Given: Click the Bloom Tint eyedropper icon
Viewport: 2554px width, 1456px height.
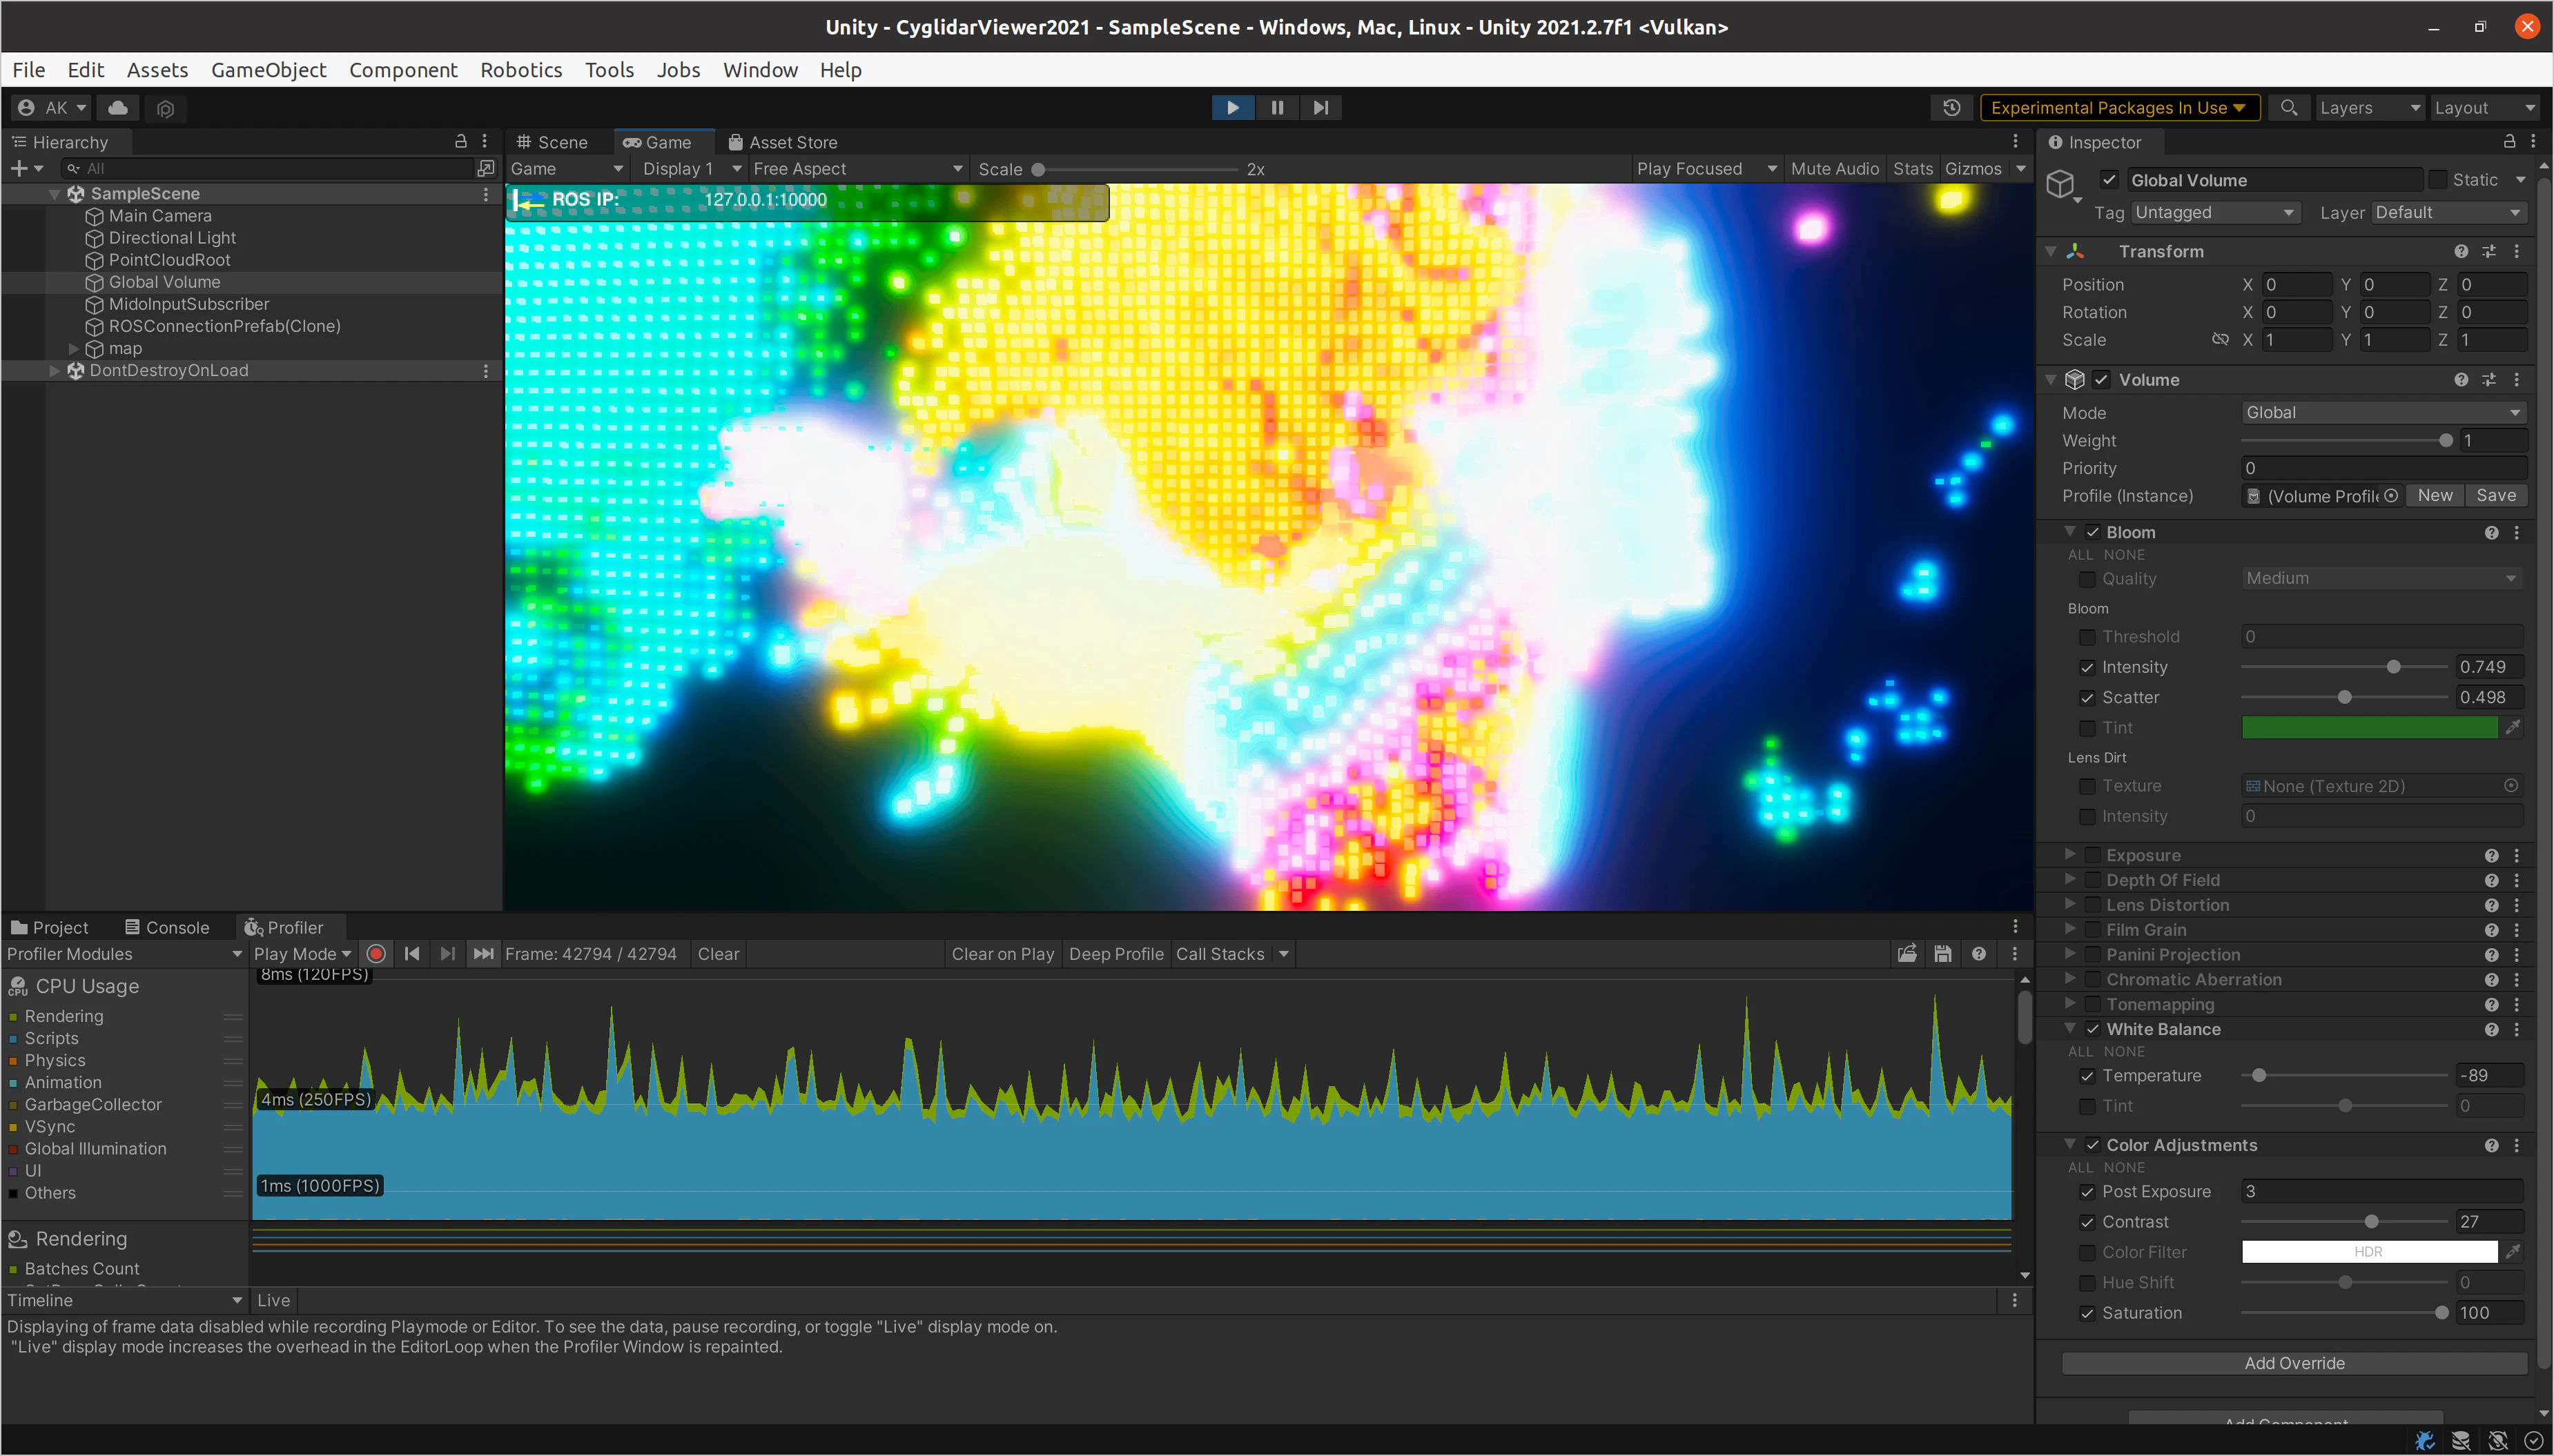Looking at the screenshot, I should (2513, 728).
